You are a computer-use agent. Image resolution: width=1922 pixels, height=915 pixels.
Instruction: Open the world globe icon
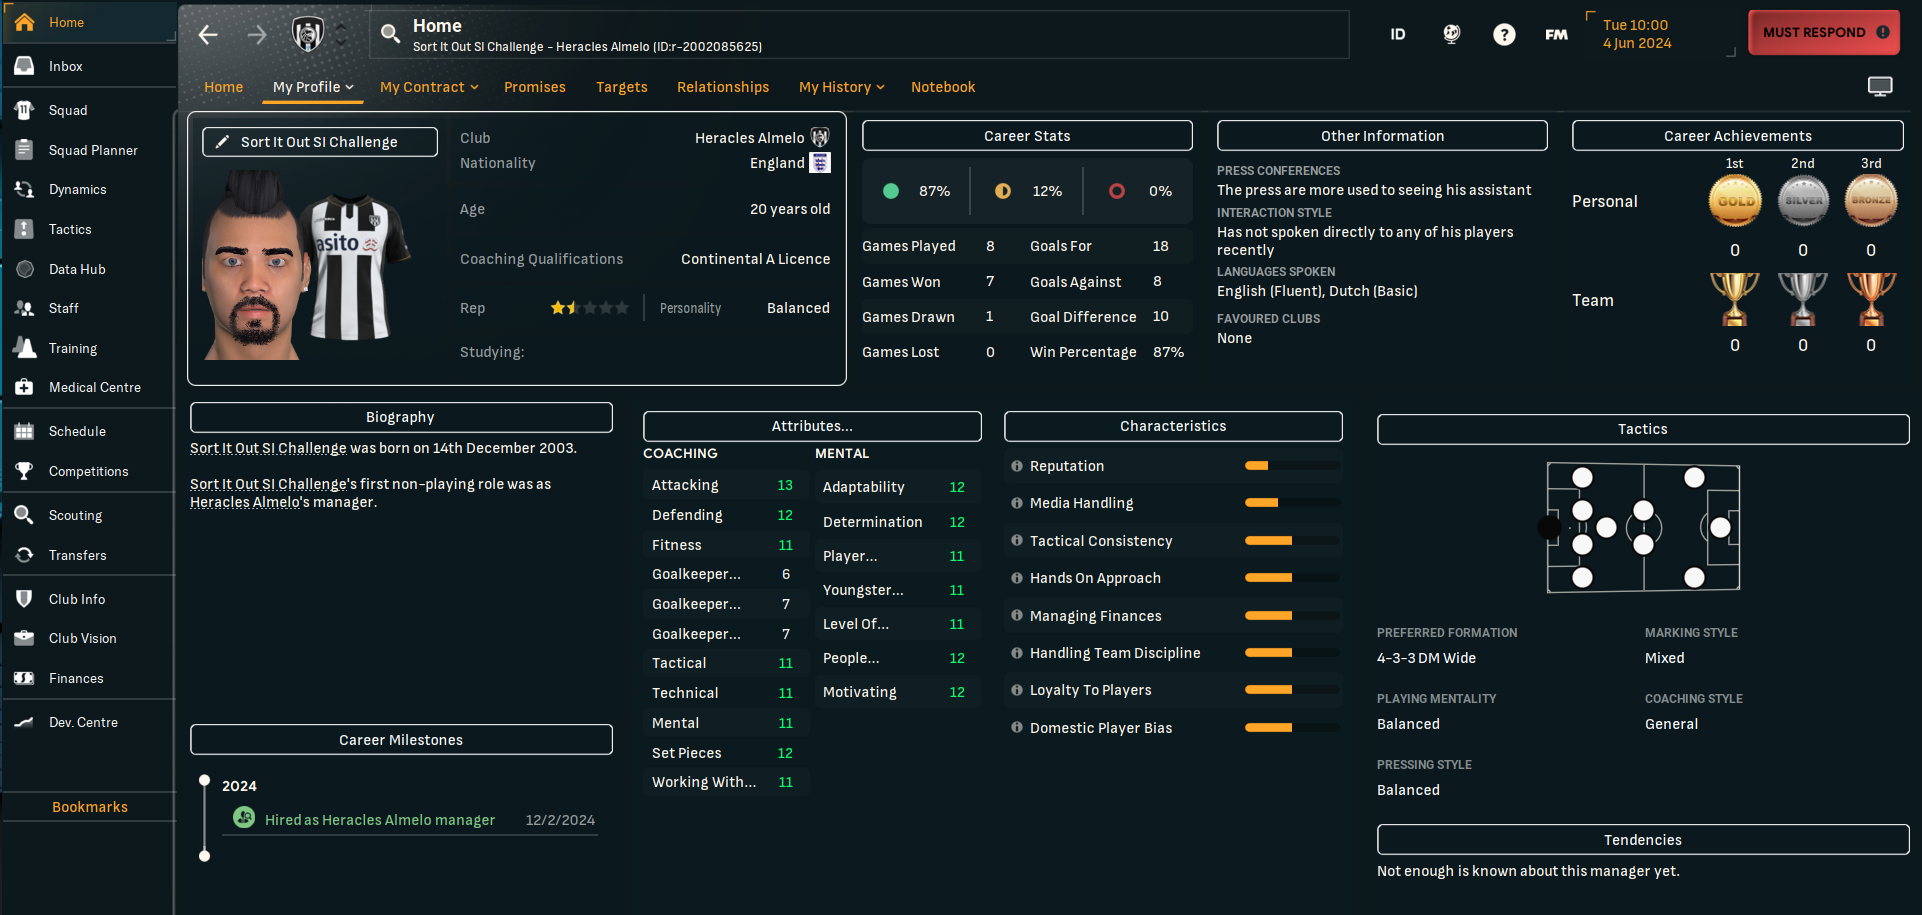click(1452, 34)
